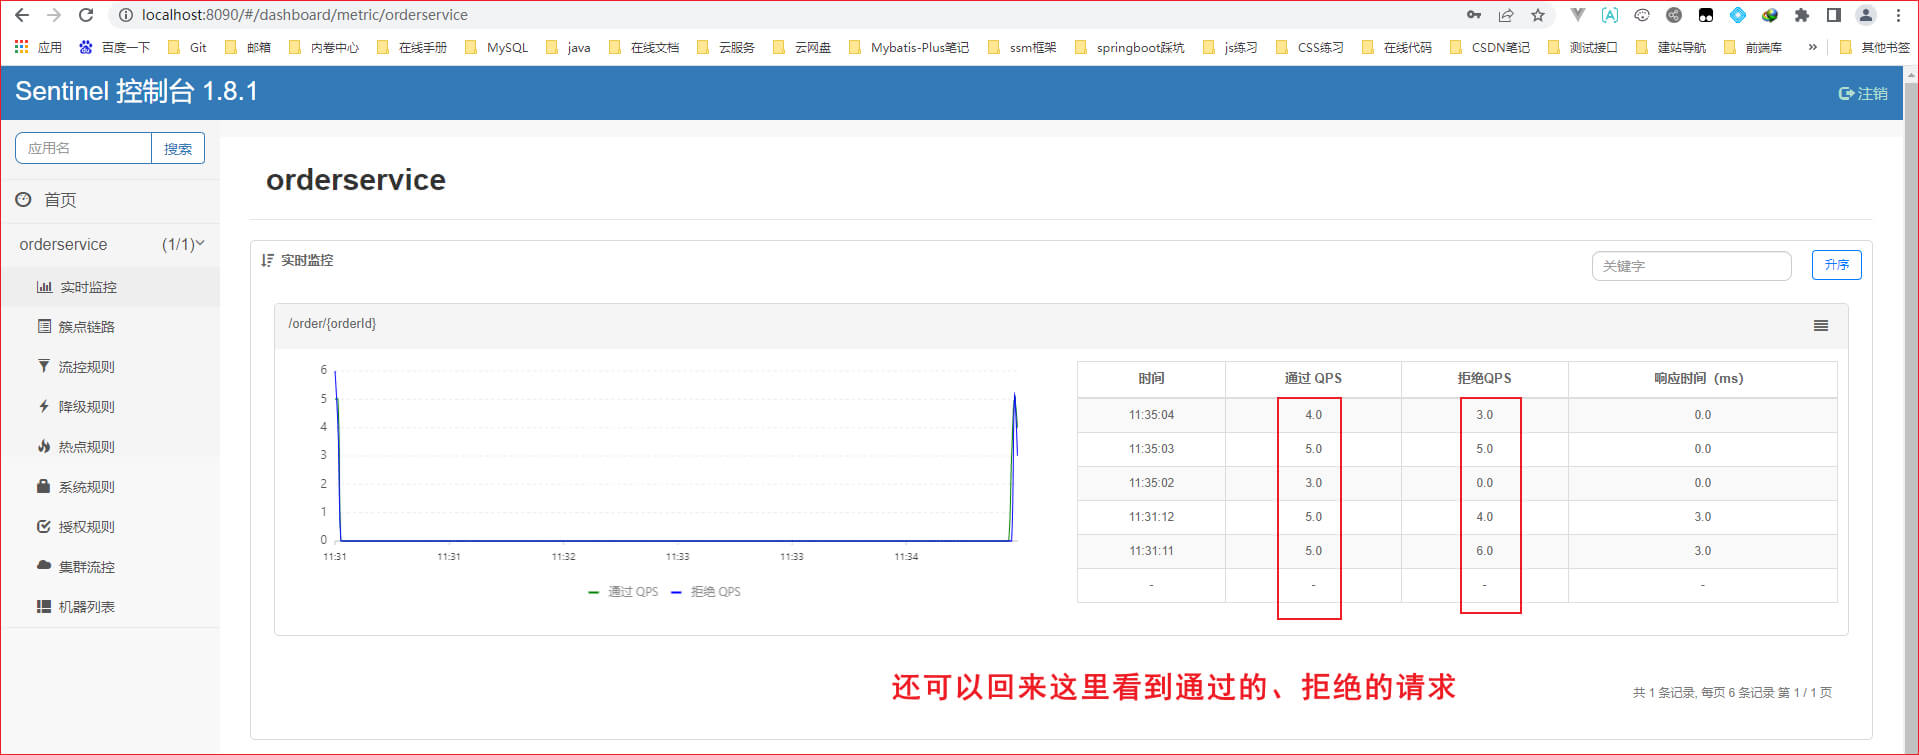Click the 升序 sort button
The image size is (1919, 755).
click(x=1836, y=265)
